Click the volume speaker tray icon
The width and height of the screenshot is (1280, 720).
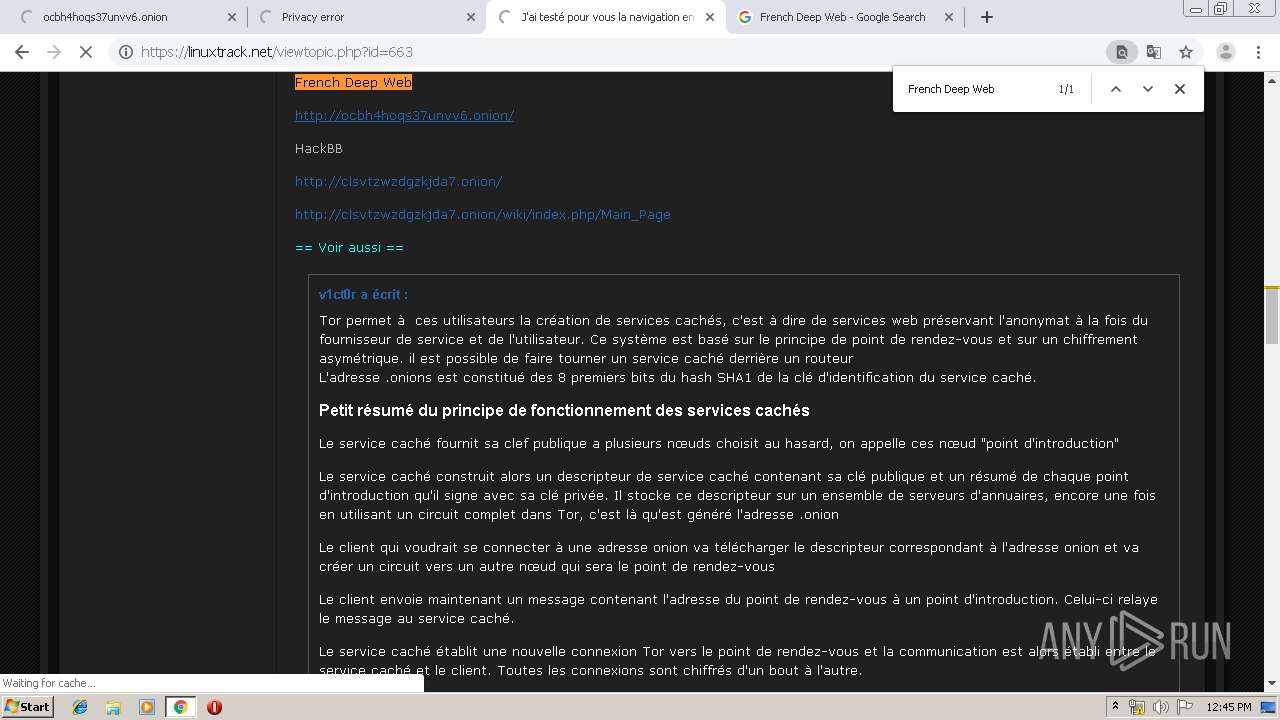point(1161,707)
